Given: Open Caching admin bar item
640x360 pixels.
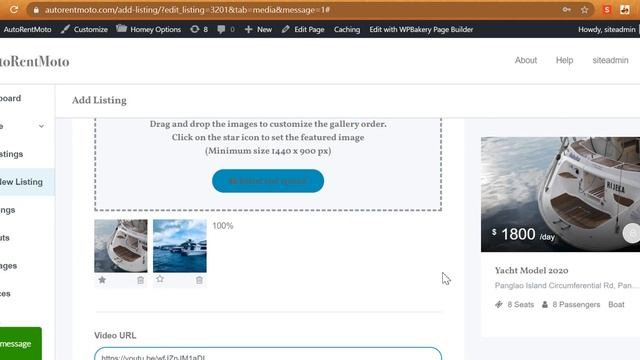Looking at the screenshot, I should click(x=347, y=29).
